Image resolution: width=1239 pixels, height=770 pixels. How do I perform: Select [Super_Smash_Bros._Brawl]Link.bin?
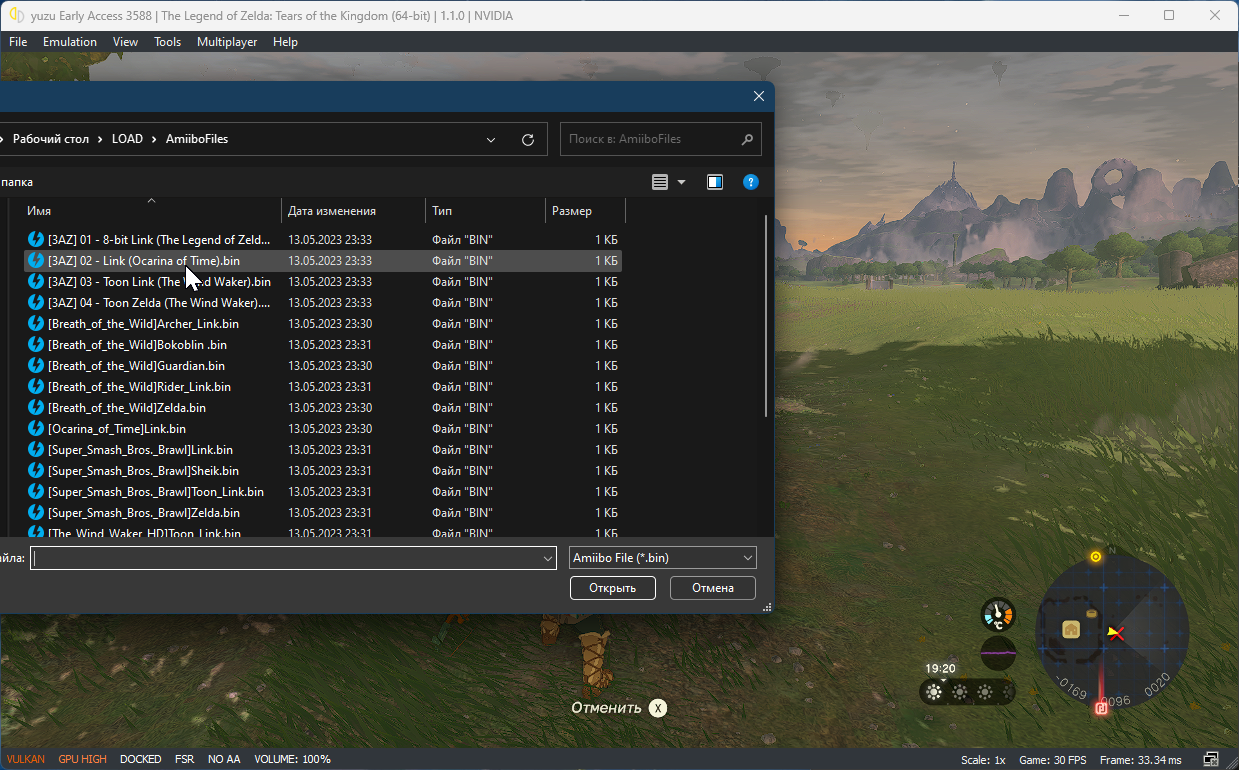323,450
